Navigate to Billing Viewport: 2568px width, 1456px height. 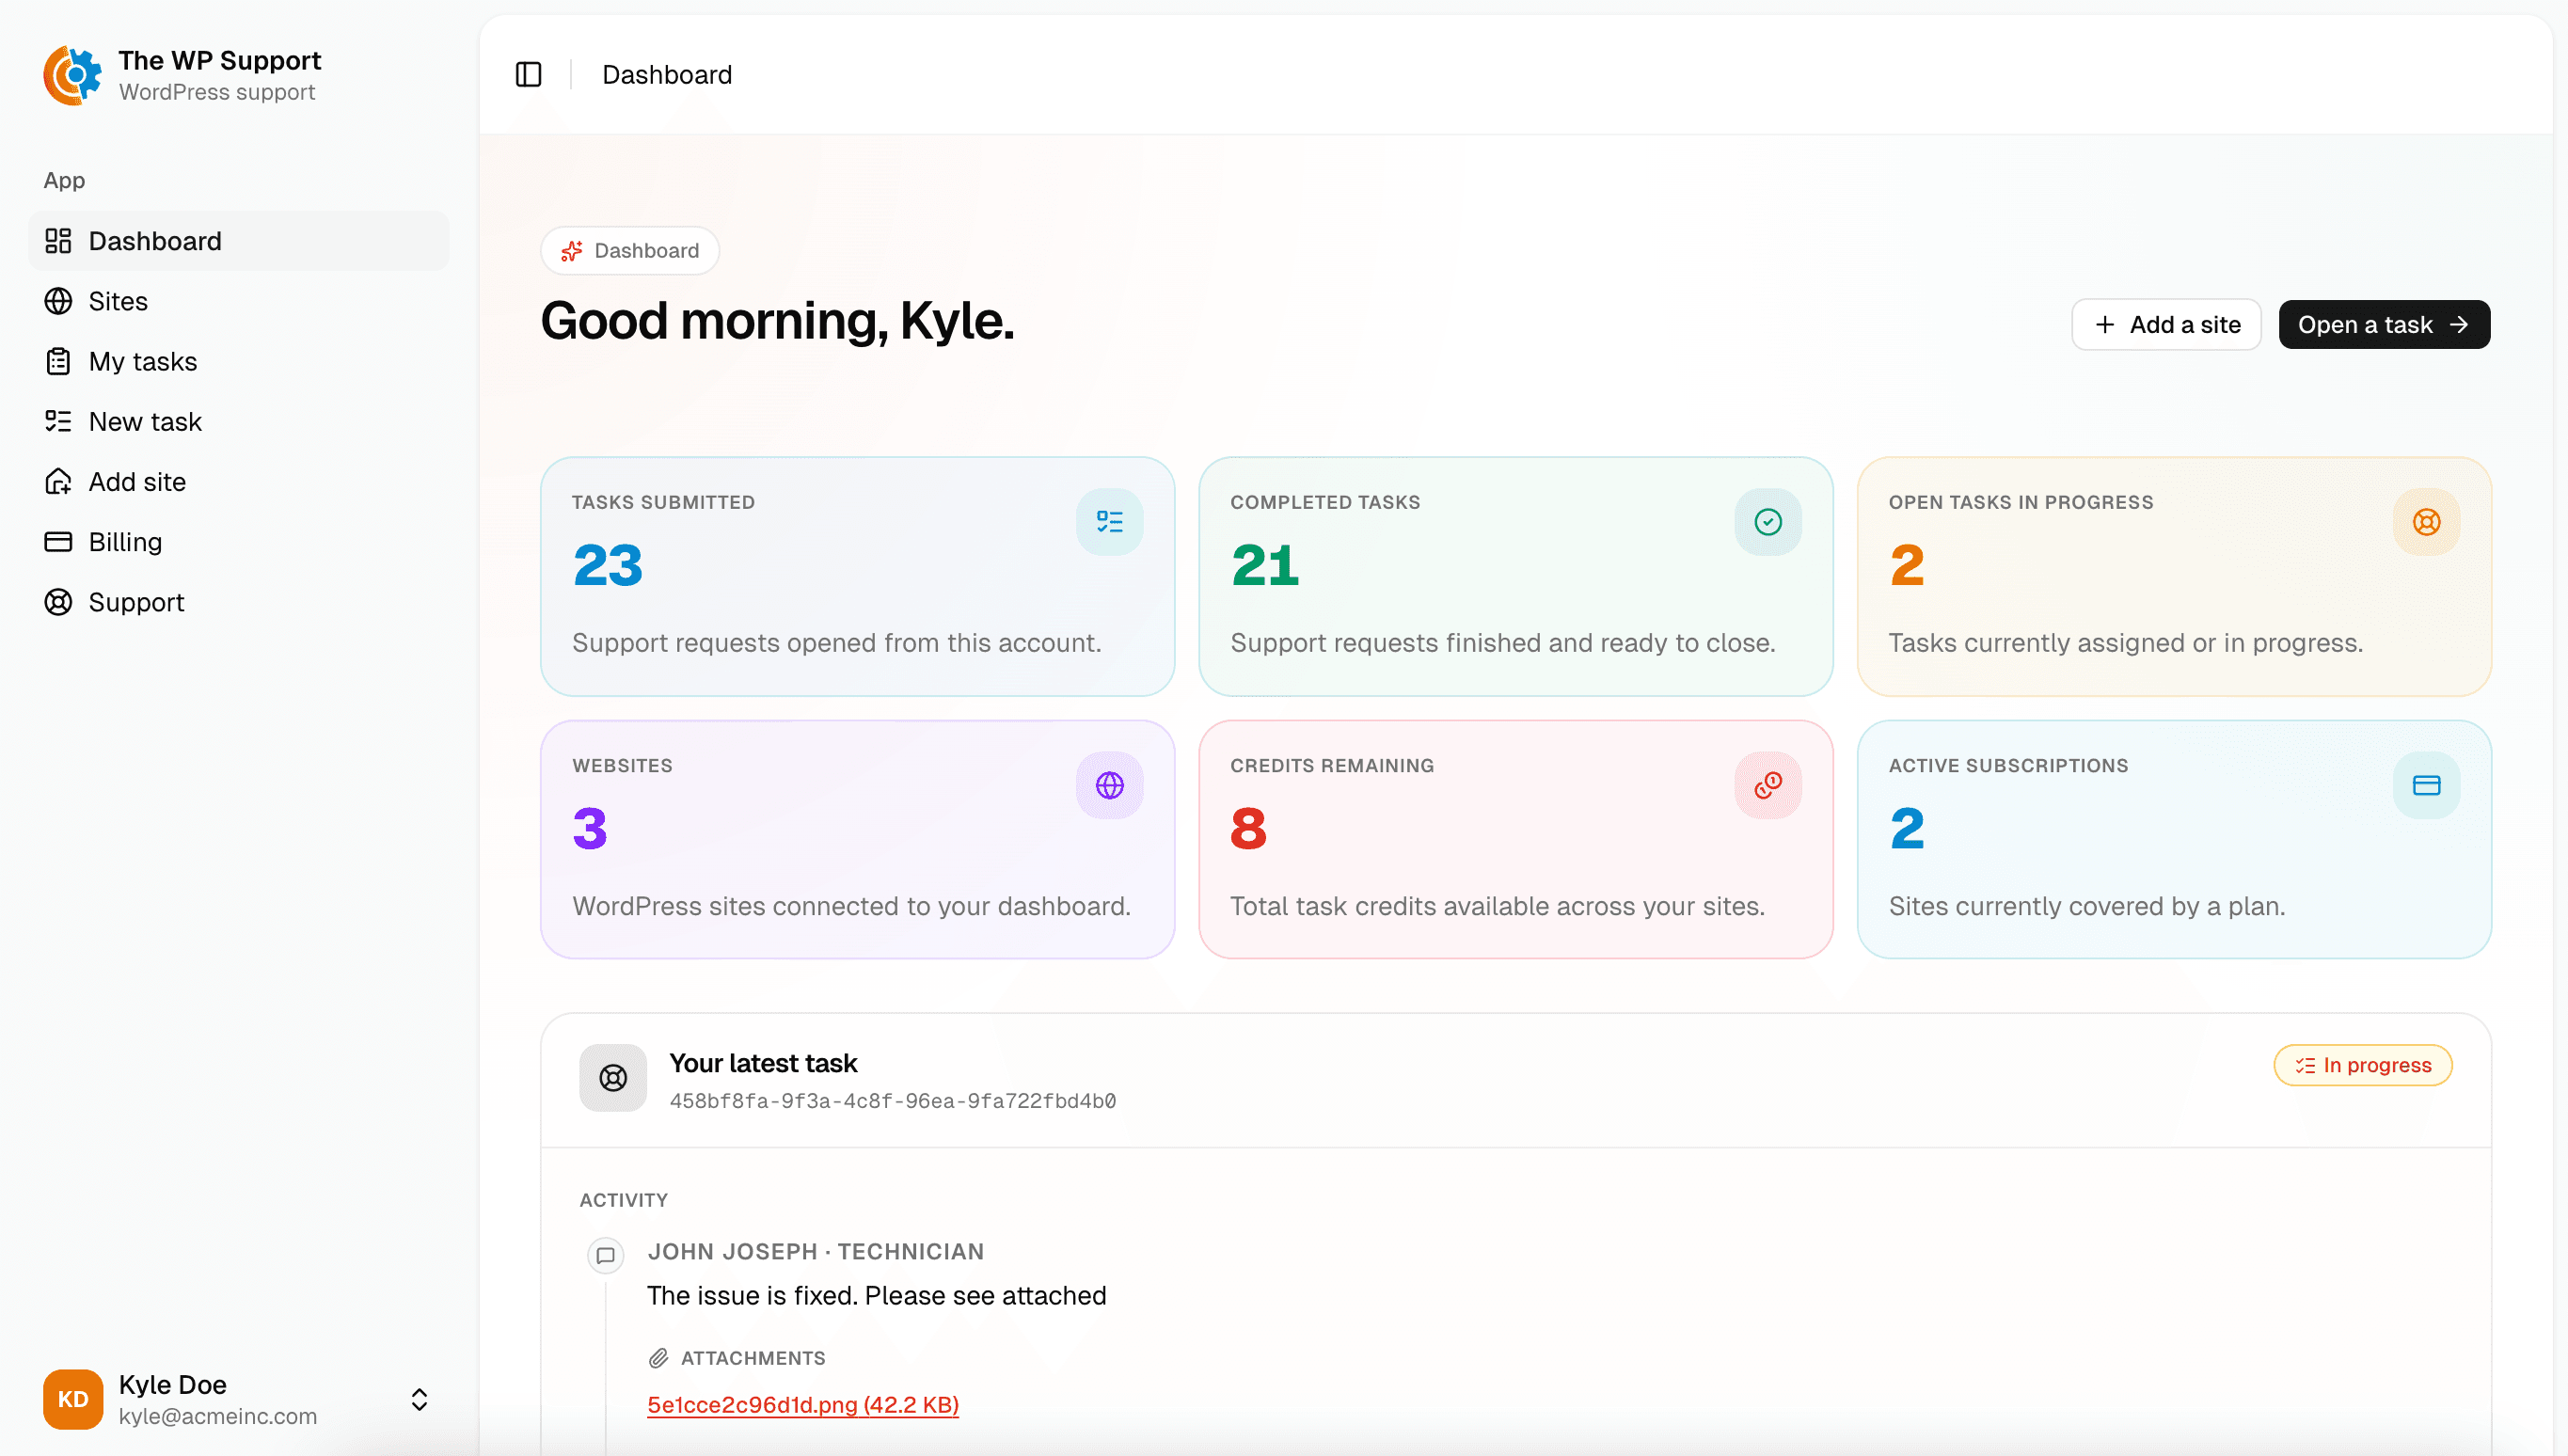[239, 542]
